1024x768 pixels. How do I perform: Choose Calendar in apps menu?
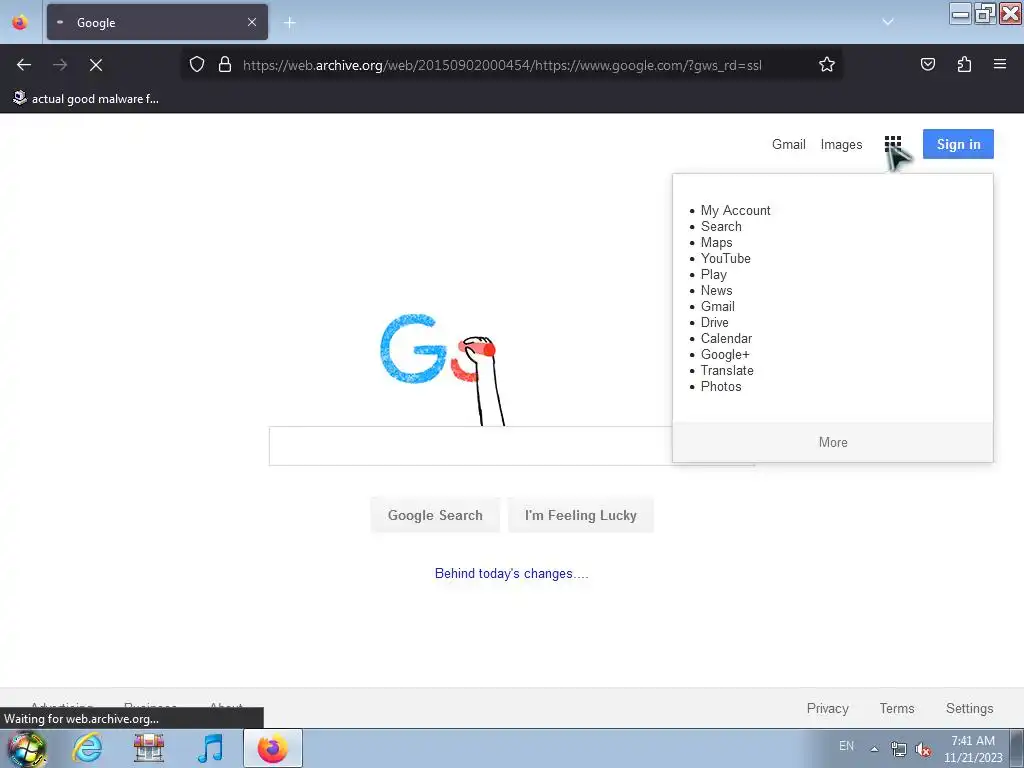coord(726,338)
